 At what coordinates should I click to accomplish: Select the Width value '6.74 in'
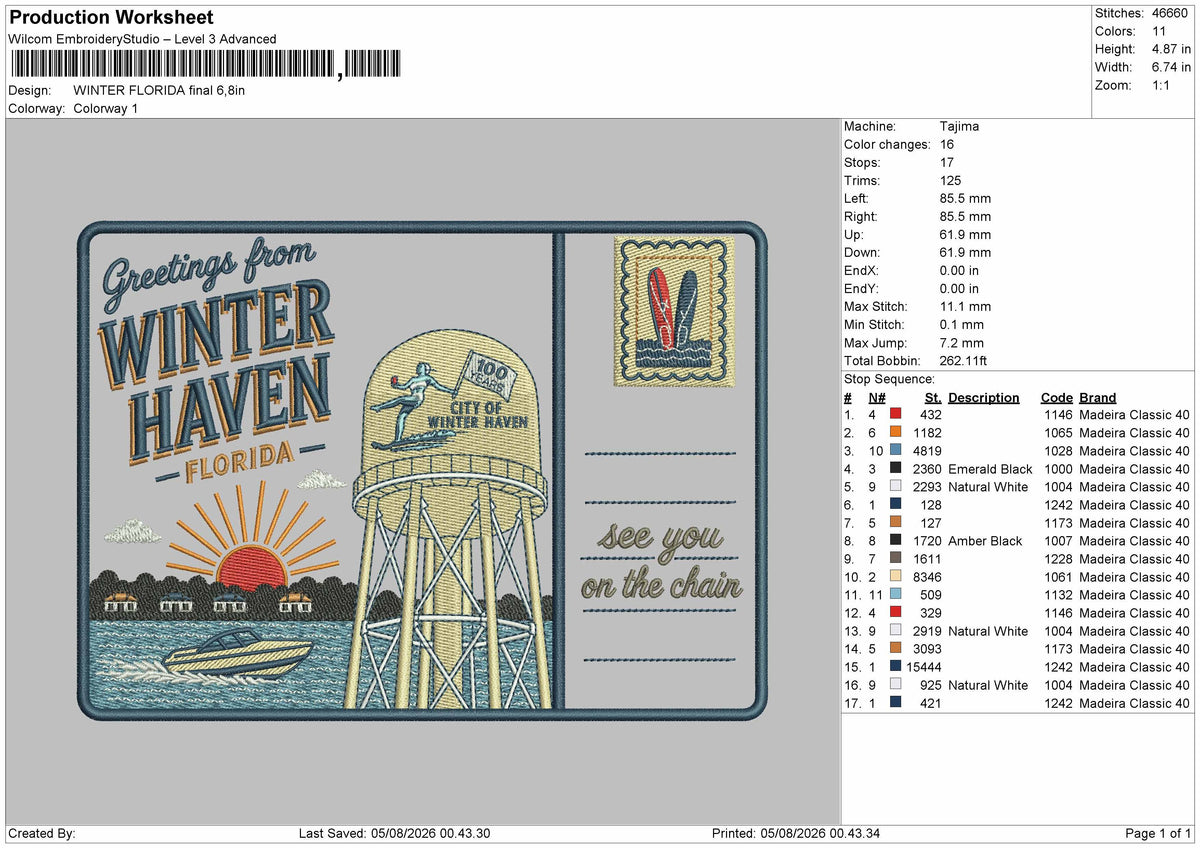point(1171,67)
